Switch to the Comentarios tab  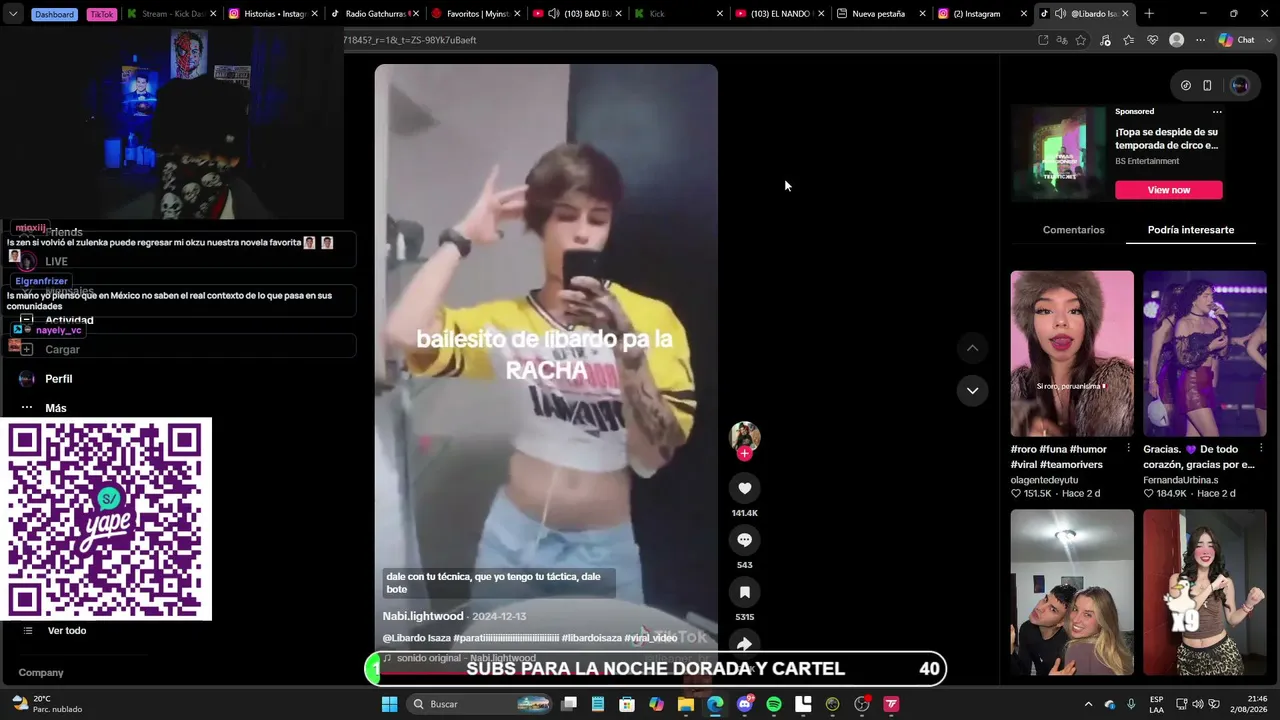pyautogui.click(x=1074, y=230)
